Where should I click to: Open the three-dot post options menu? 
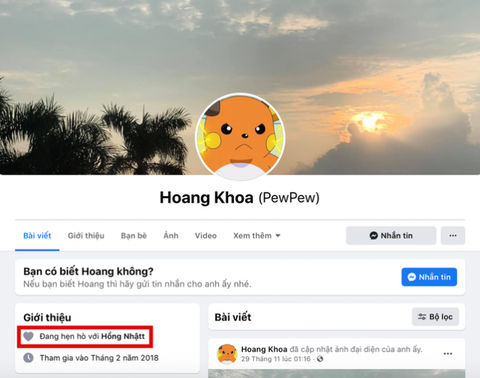(448, 354)
